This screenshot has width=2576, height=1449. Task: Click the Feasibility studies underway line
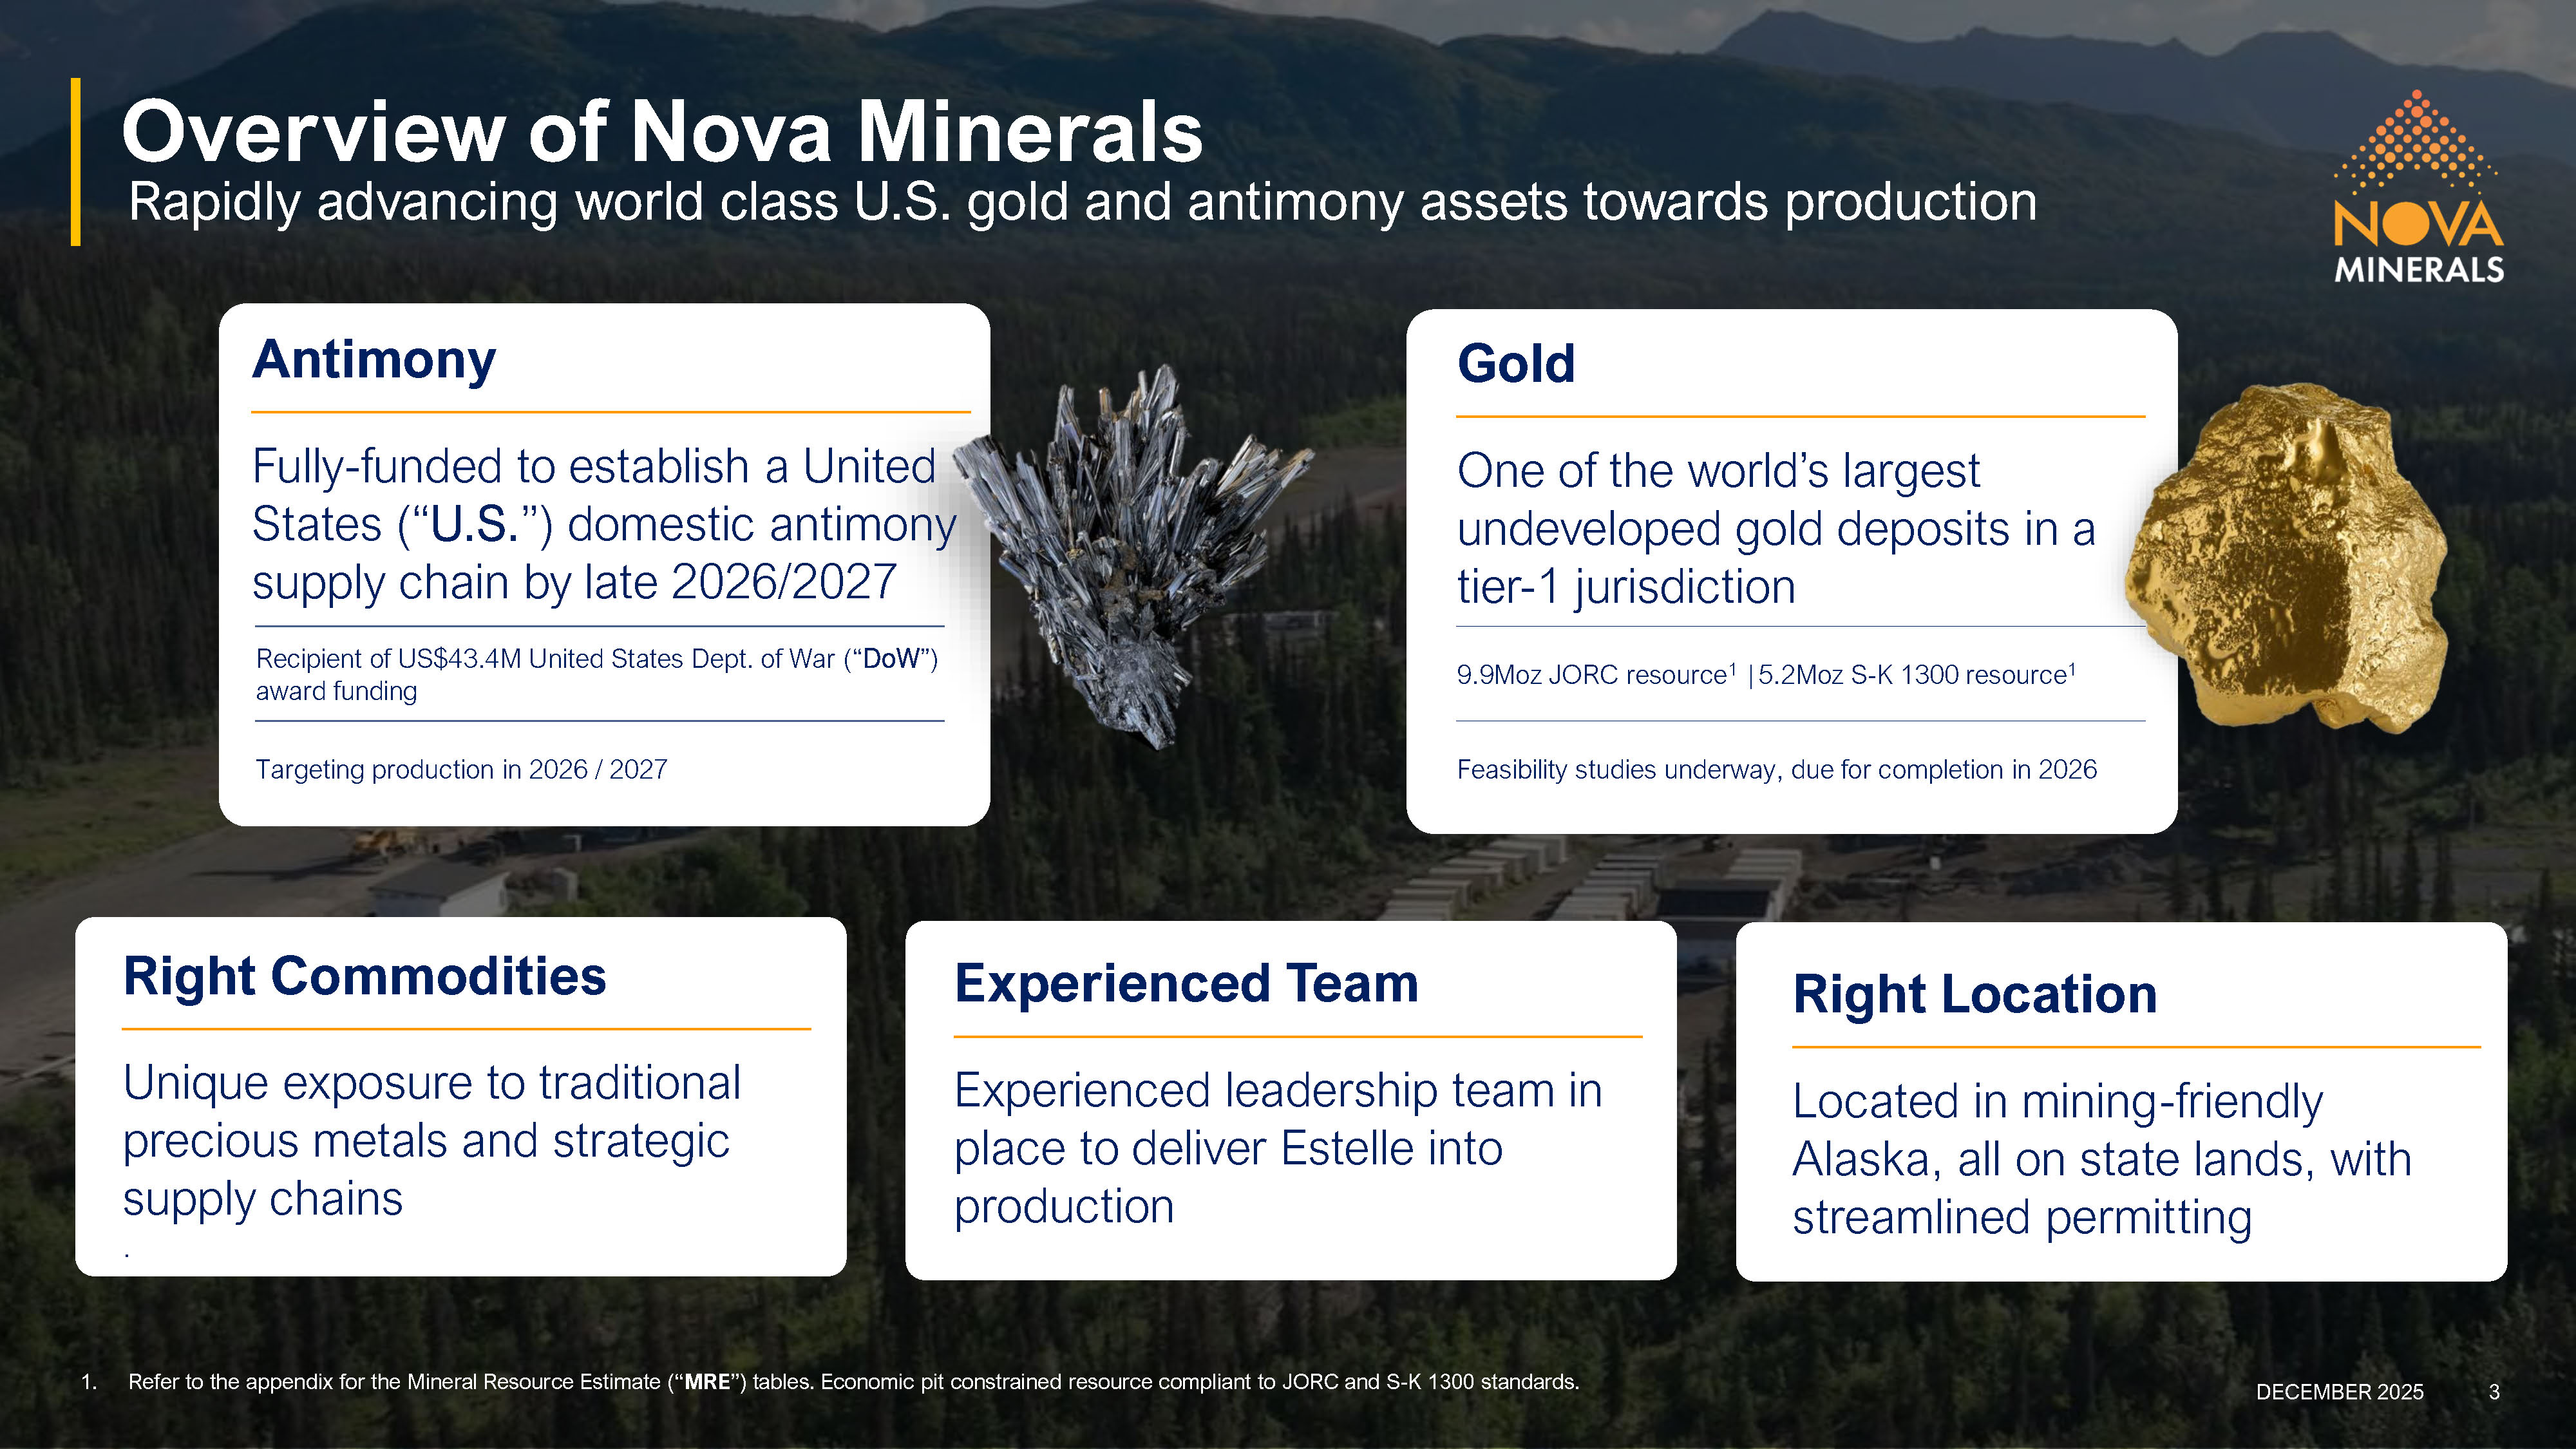coord(1776,770)
